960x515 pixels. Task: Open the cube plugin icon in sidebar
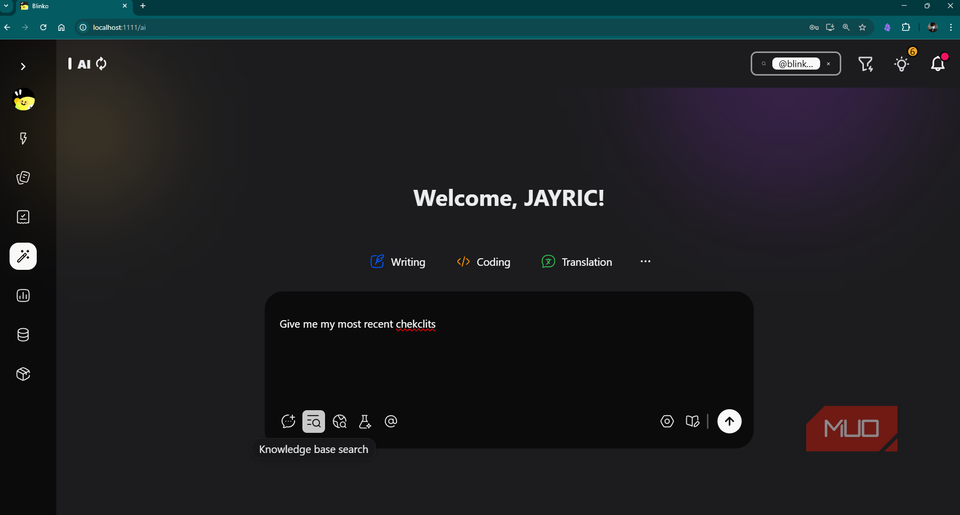[x=23, y=374]
